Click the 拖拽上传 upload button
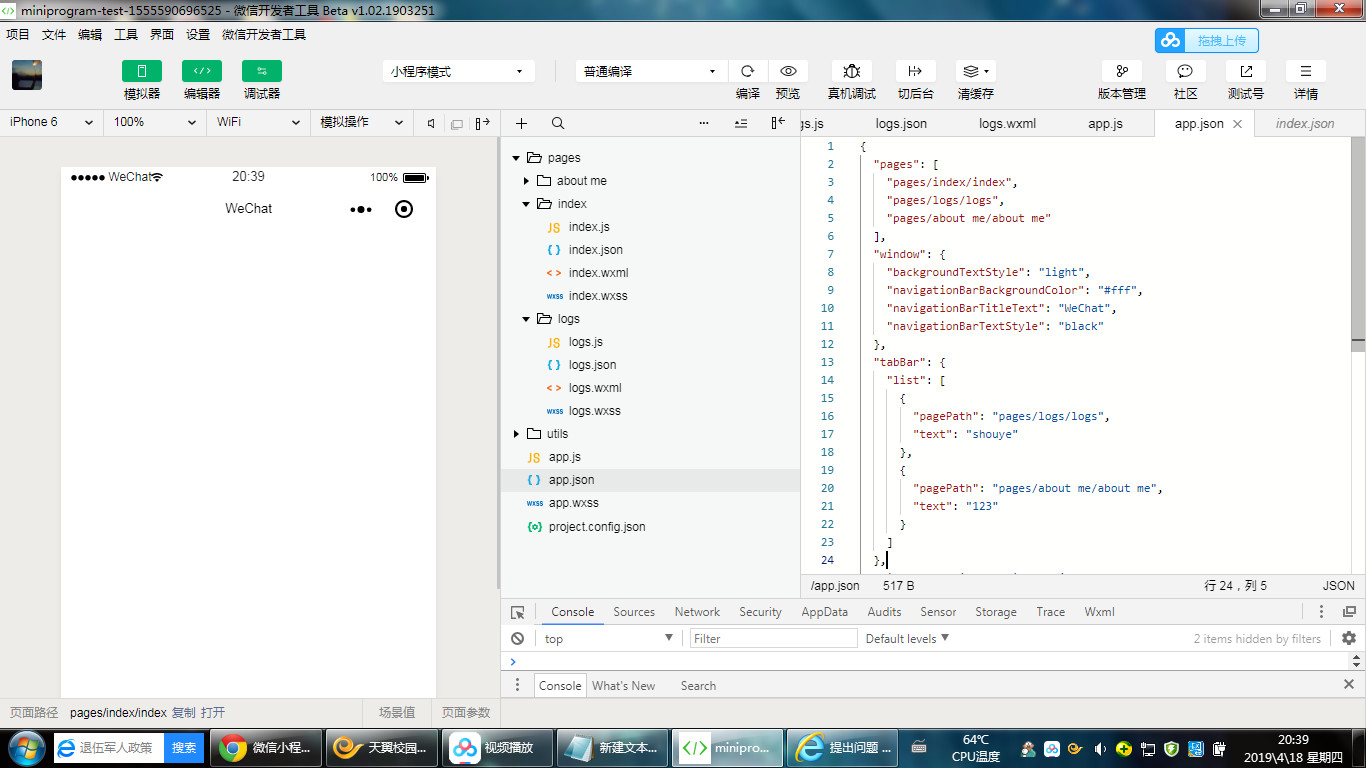Screen dimensions: 1366x768 [x=1207, y=40]
